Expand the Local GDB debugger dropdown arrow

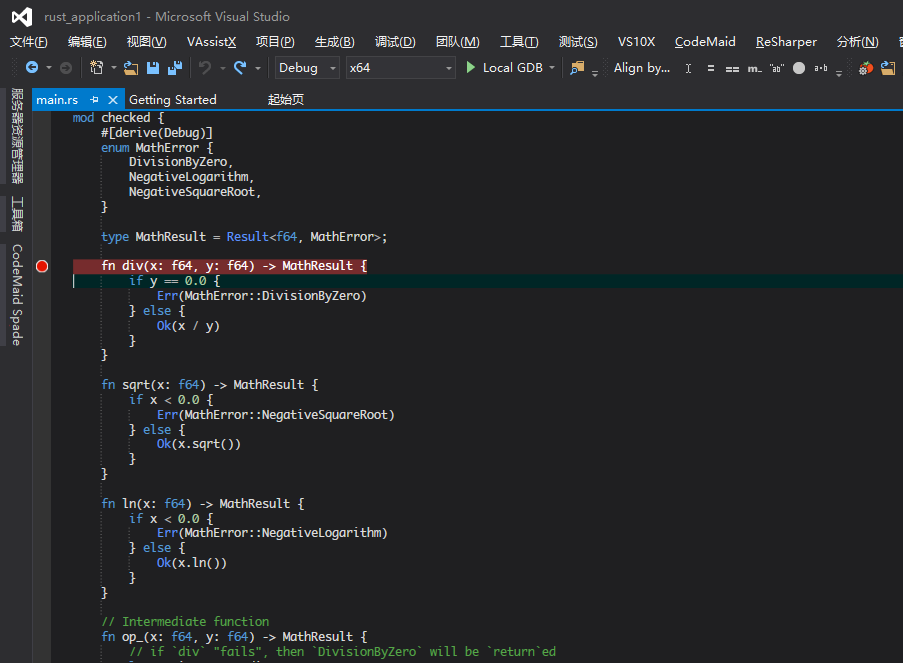(553, 68)
